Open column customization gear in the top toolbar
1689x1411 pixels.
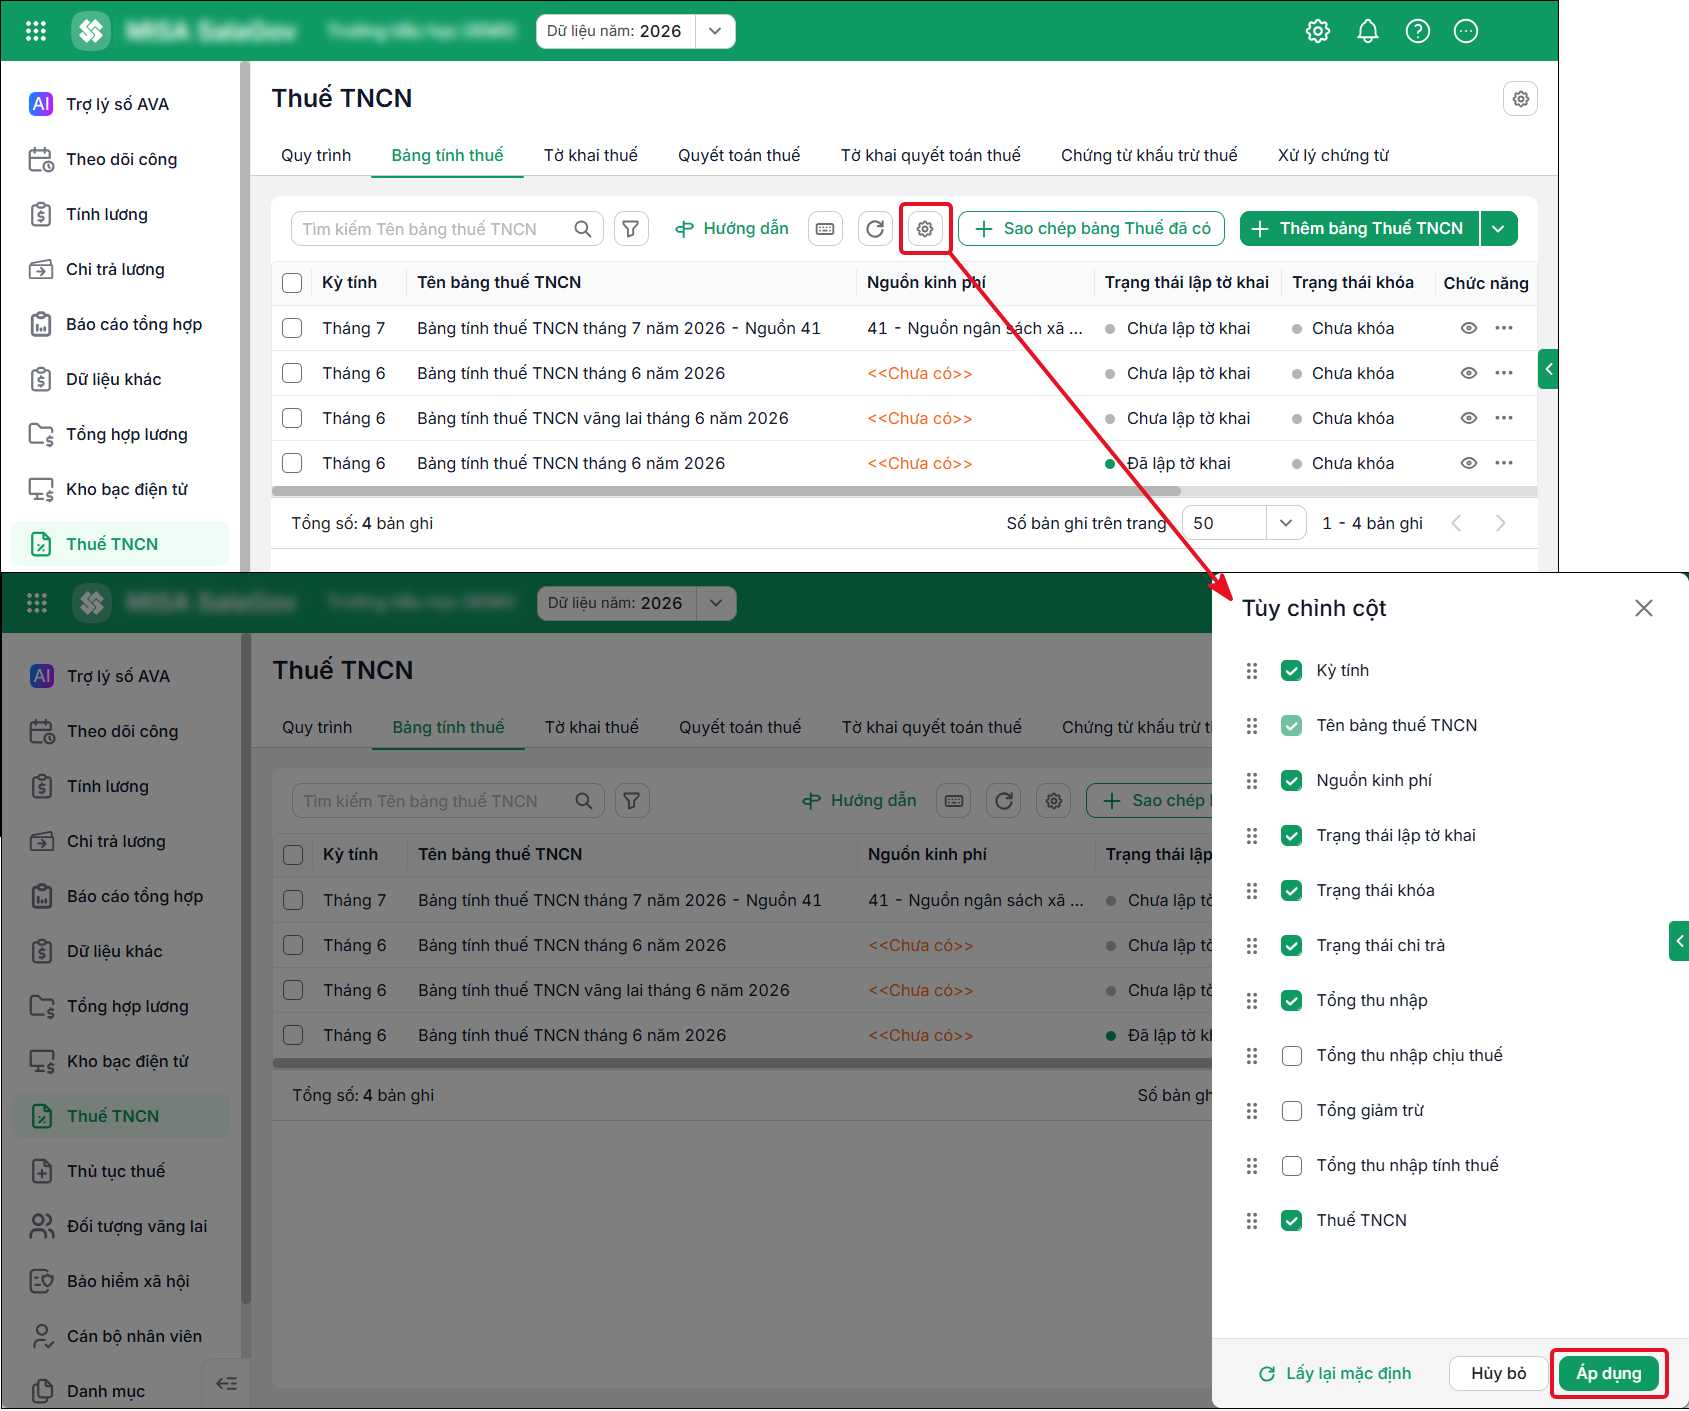tap(925, 229)
